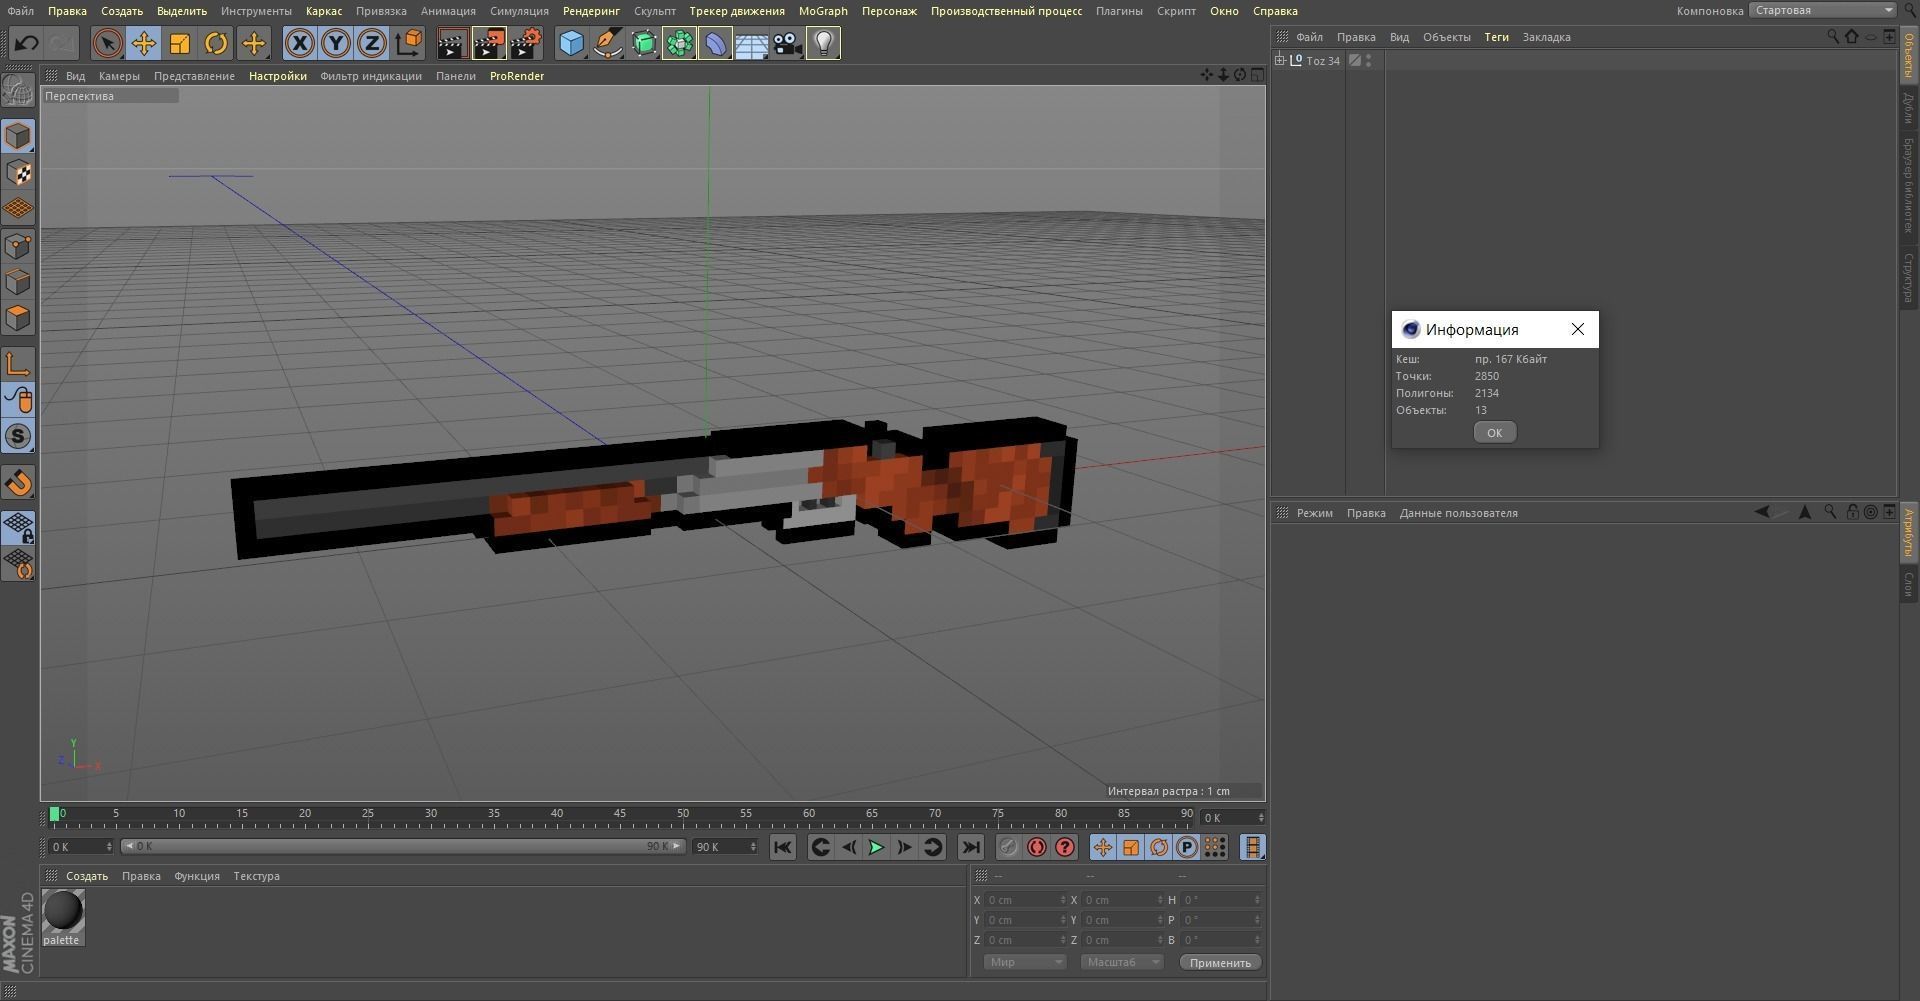Open Render Settings gear clapperboard icon
This screenshot has height=1001, width=1920.
[x=525, y=43]
